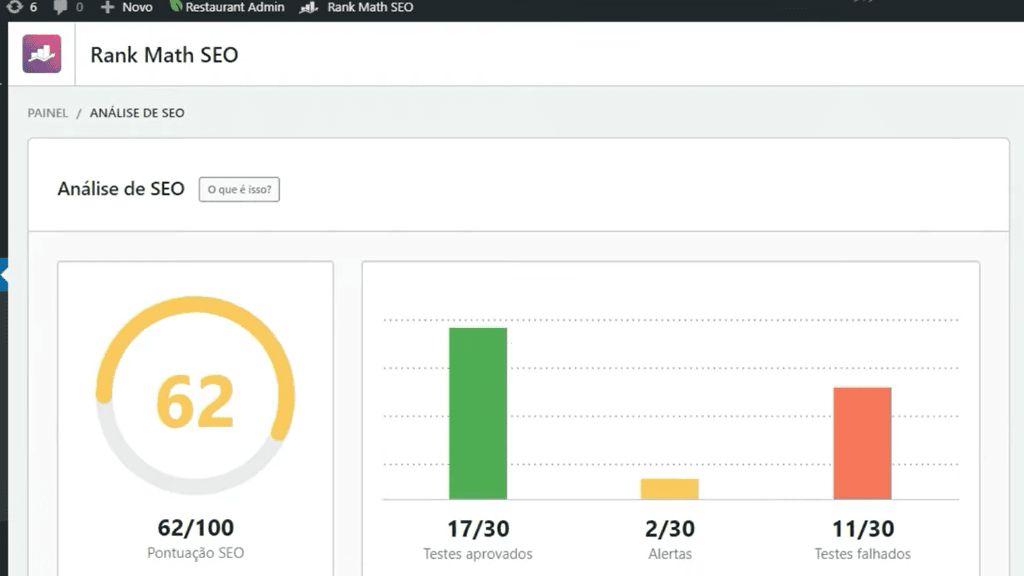Click the green leaf Restaurant Admin icon
Screen dimensions: 1024x576
pyautogui.click(x=176, y=7)
